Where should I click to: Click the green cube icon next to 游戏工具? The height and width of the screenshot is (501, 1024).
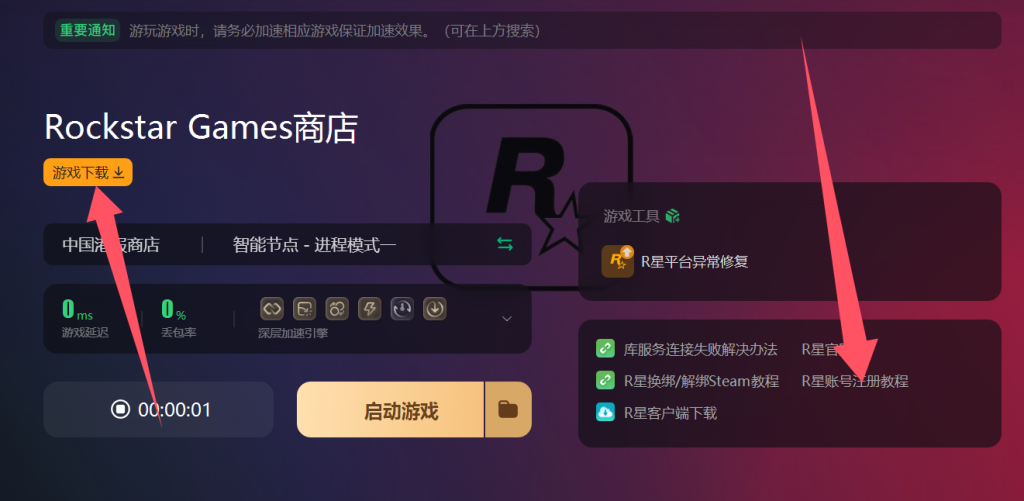[673, 216]
